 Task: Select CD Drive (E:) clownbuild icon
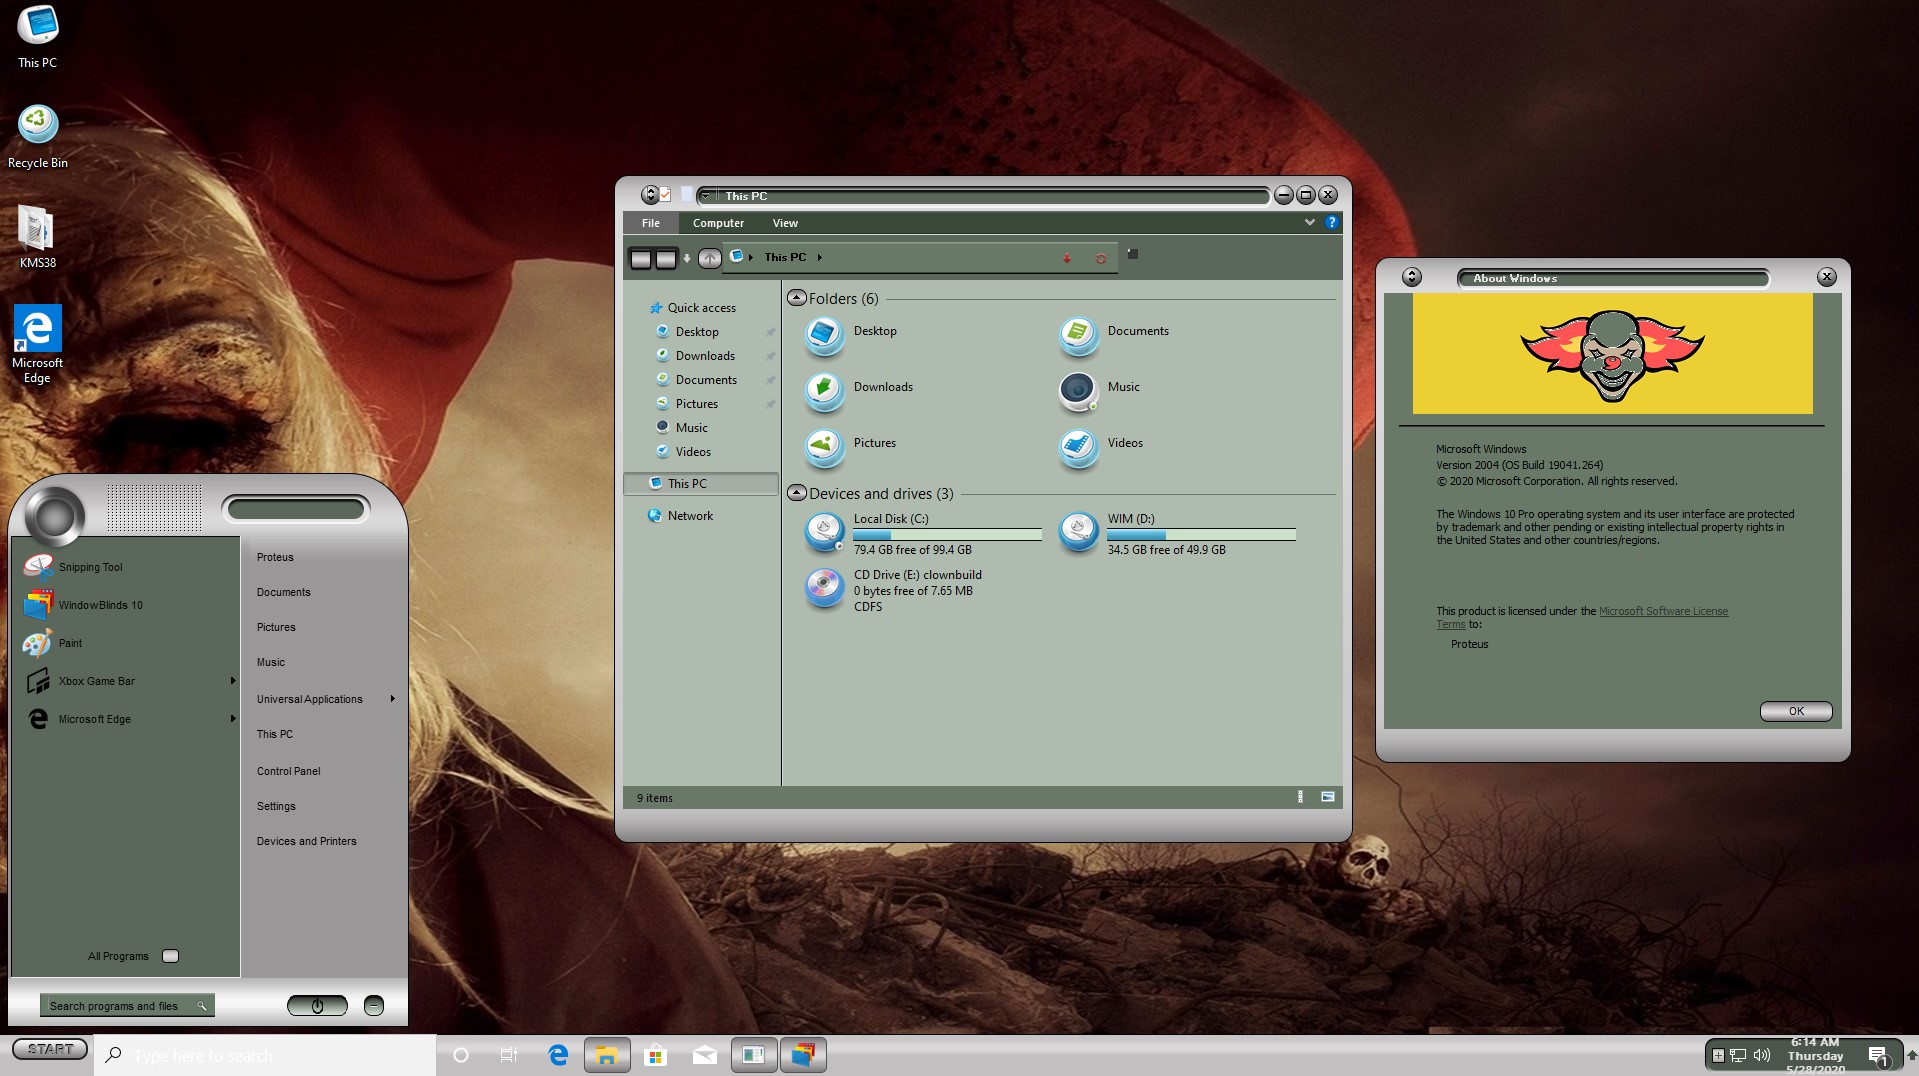pyautogui.click(x=824, y=588)
